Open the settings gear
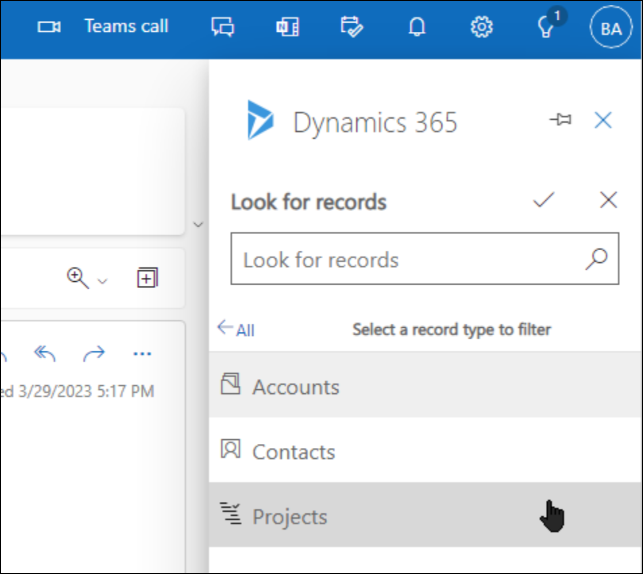Image resolution: width=643 pixels, height=574 pixels. [x=482, y=27]
